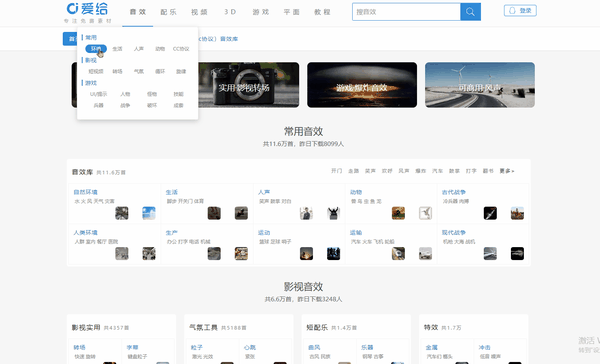The image size is (600, 364).
Task: Select 兵器 in the dropdown menu
Action: click(x=98, y=105)
